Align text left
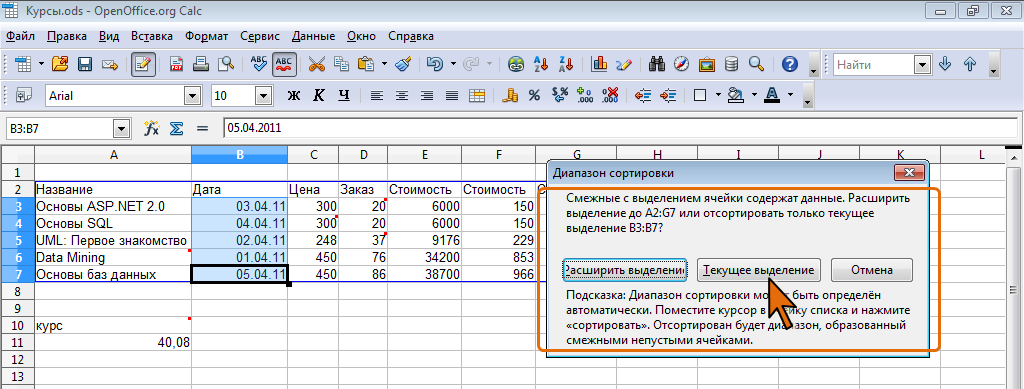The width and height of the screenshot is (1024, 389). pyautogui.click(x=377, y=95)
